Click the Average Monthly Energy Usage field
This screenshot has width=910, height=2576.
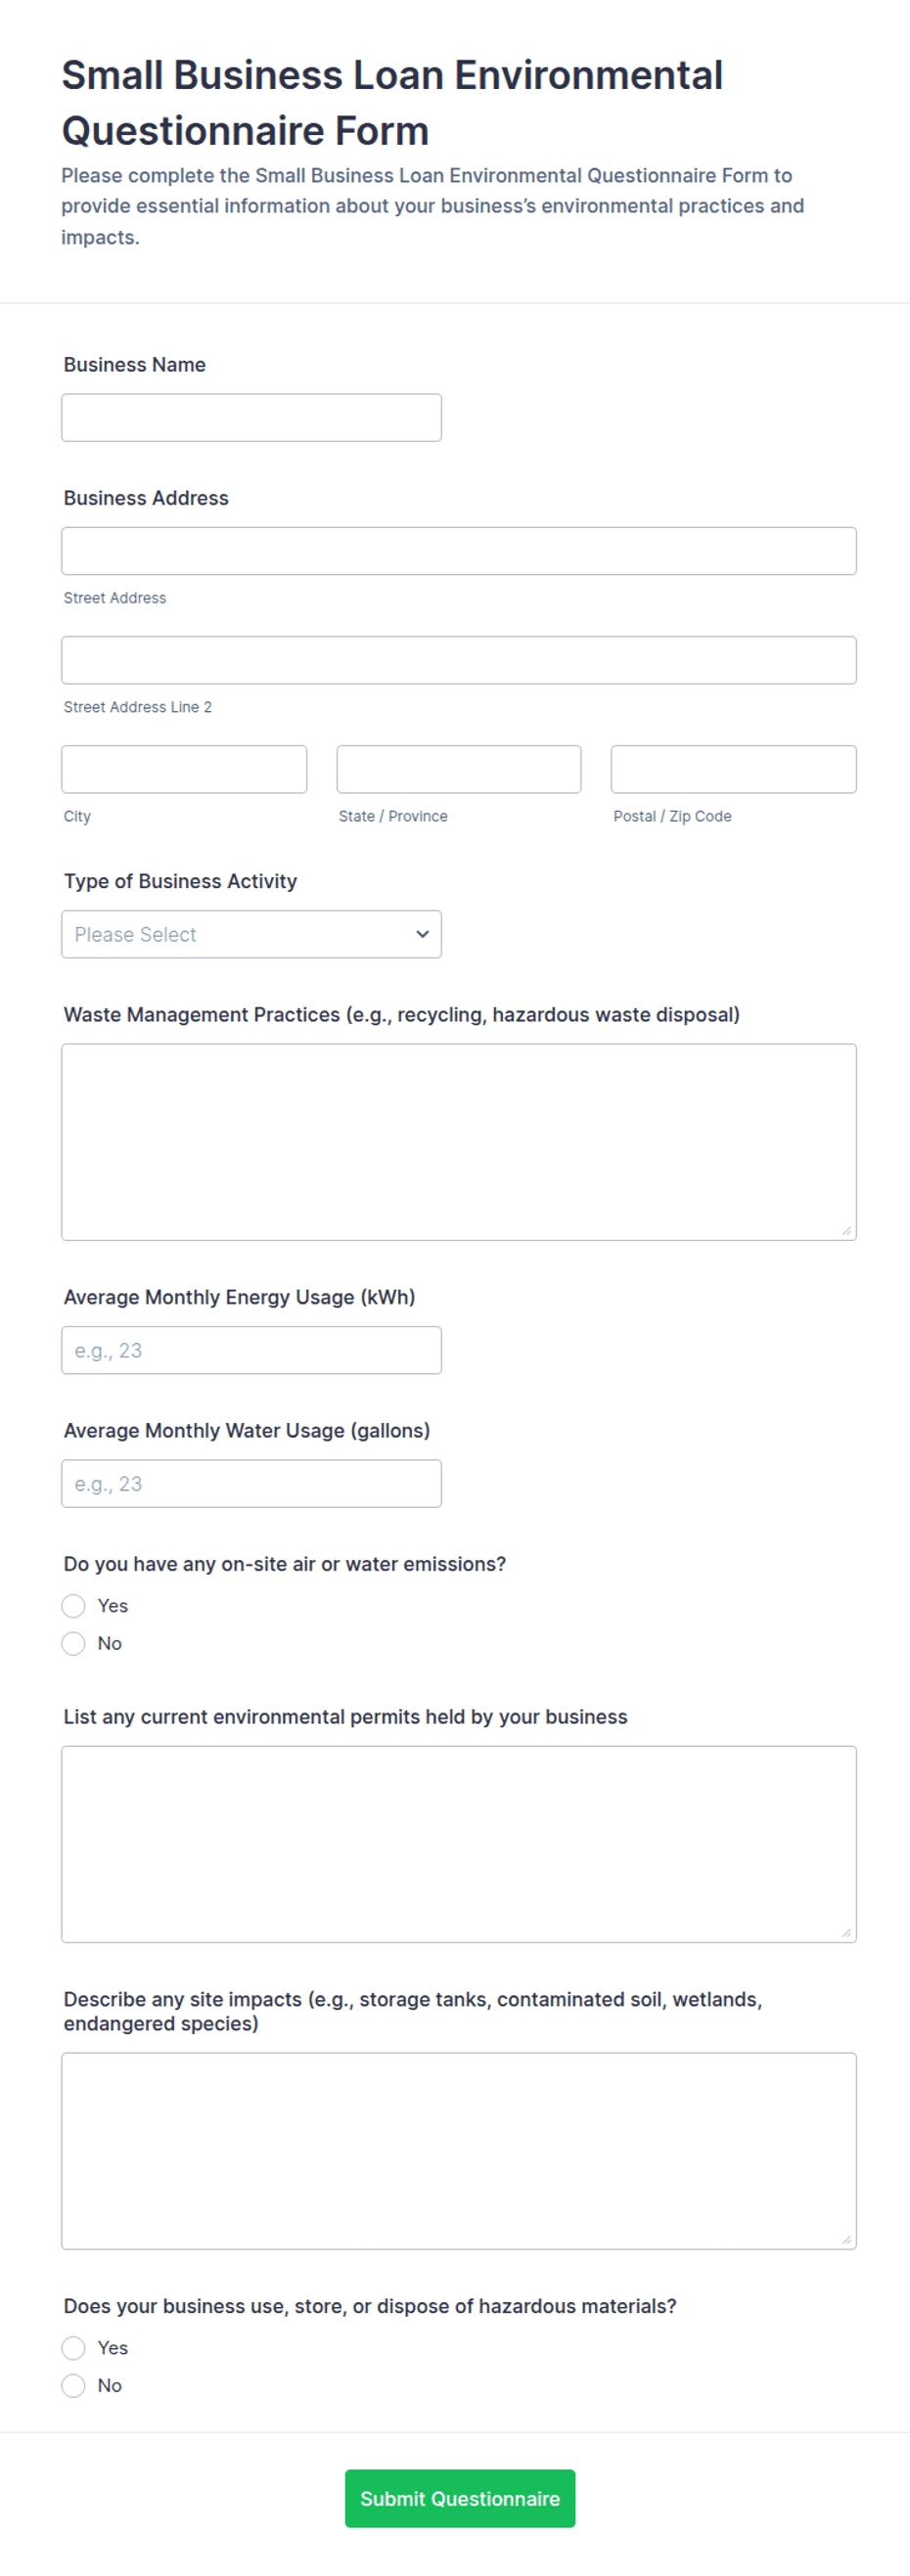click(251, 1350)
